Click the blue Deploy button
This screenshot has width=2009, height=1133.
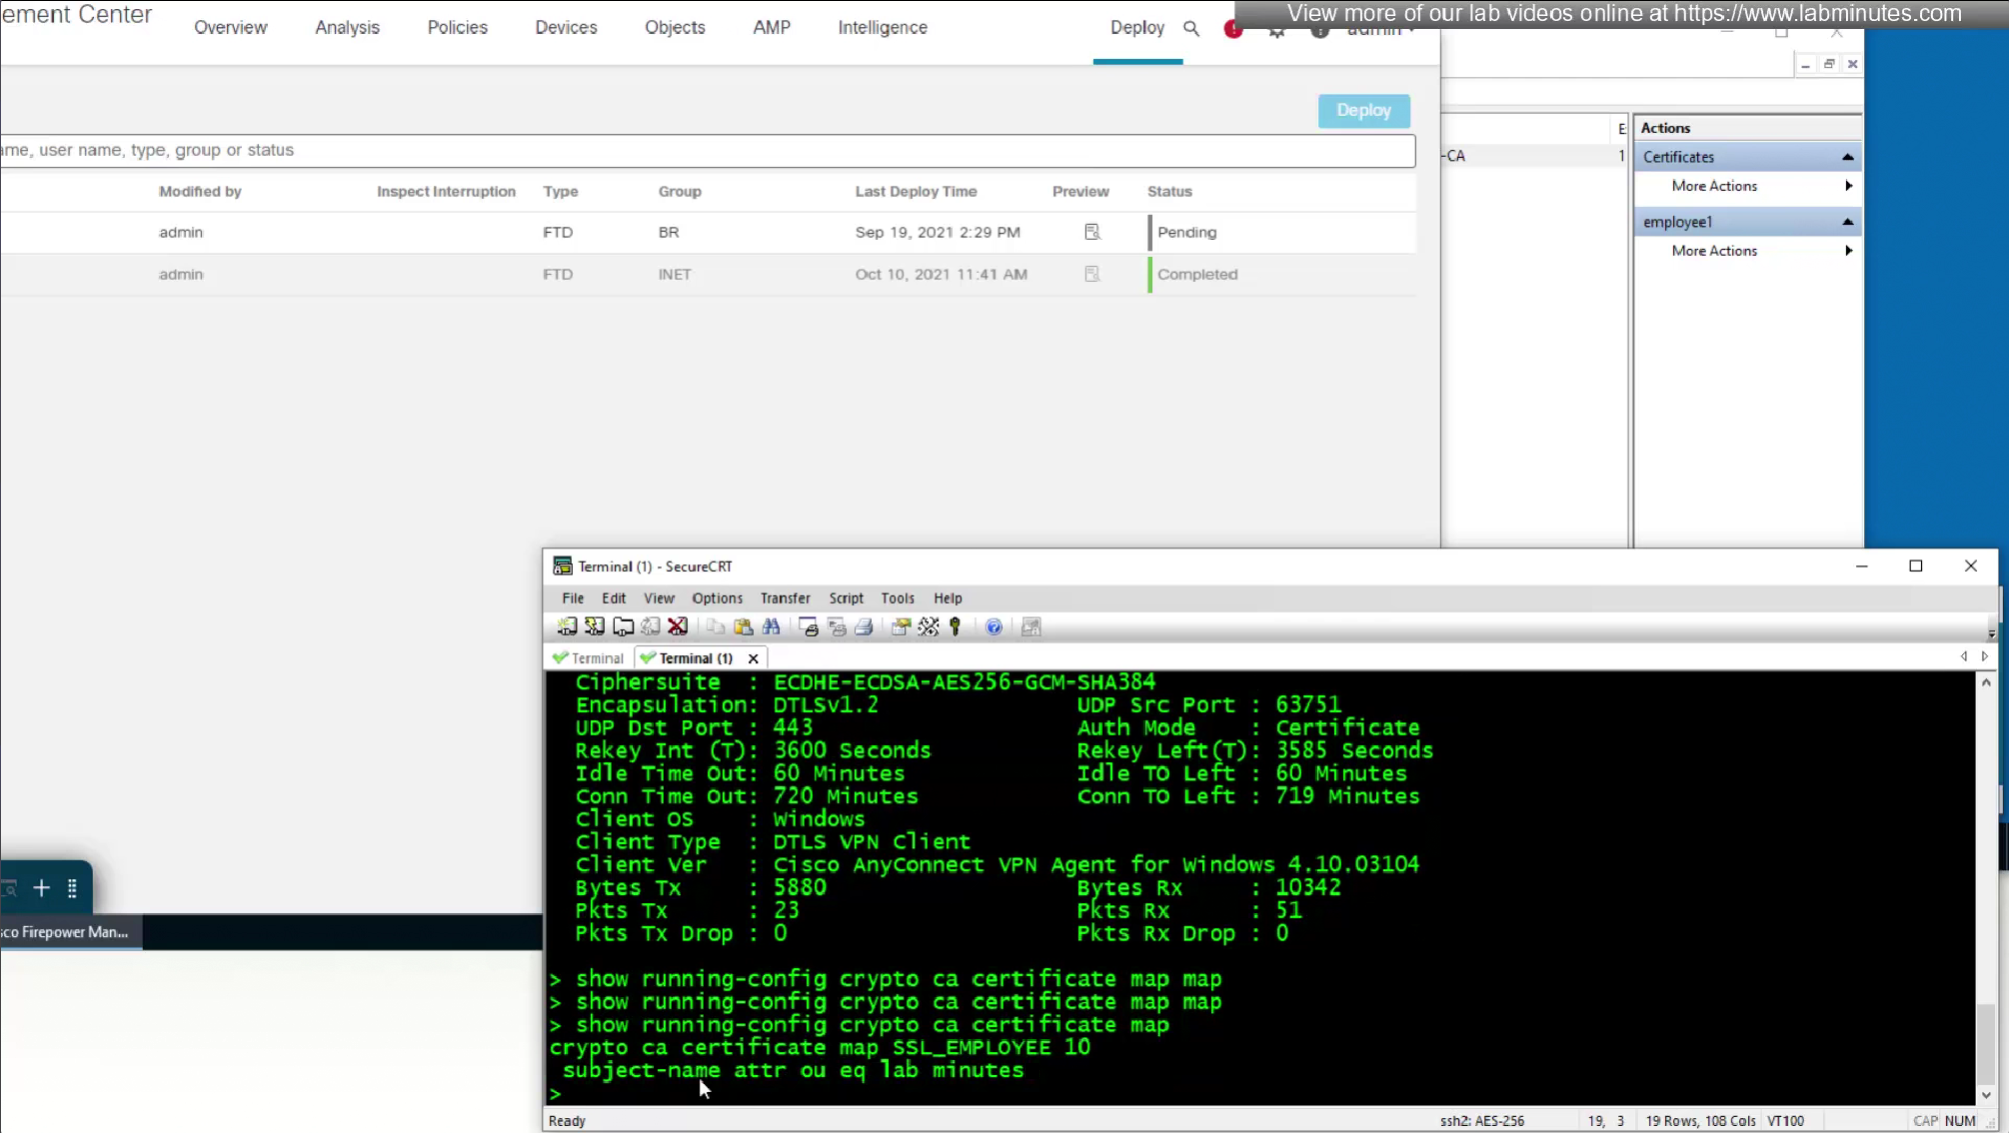1363,111
